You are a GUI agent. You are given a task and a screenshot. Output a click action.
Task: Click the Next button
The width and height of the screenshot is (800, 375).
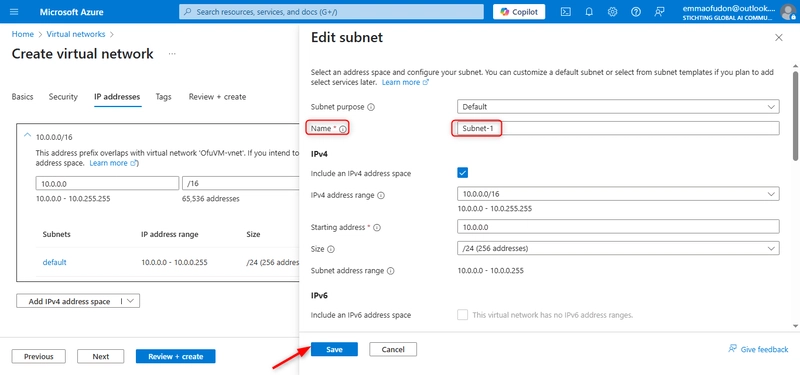click(101, 357)
